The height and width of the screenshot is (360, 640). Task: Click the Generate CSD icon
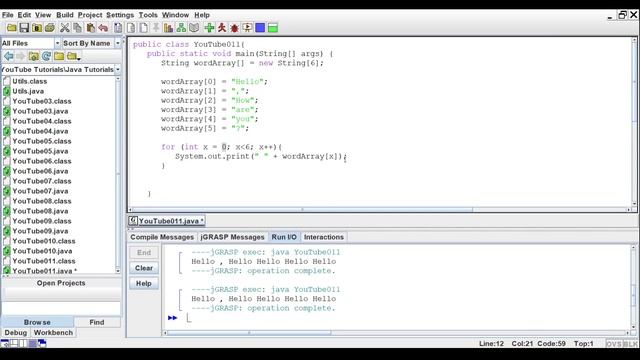(x=118, y=28)
